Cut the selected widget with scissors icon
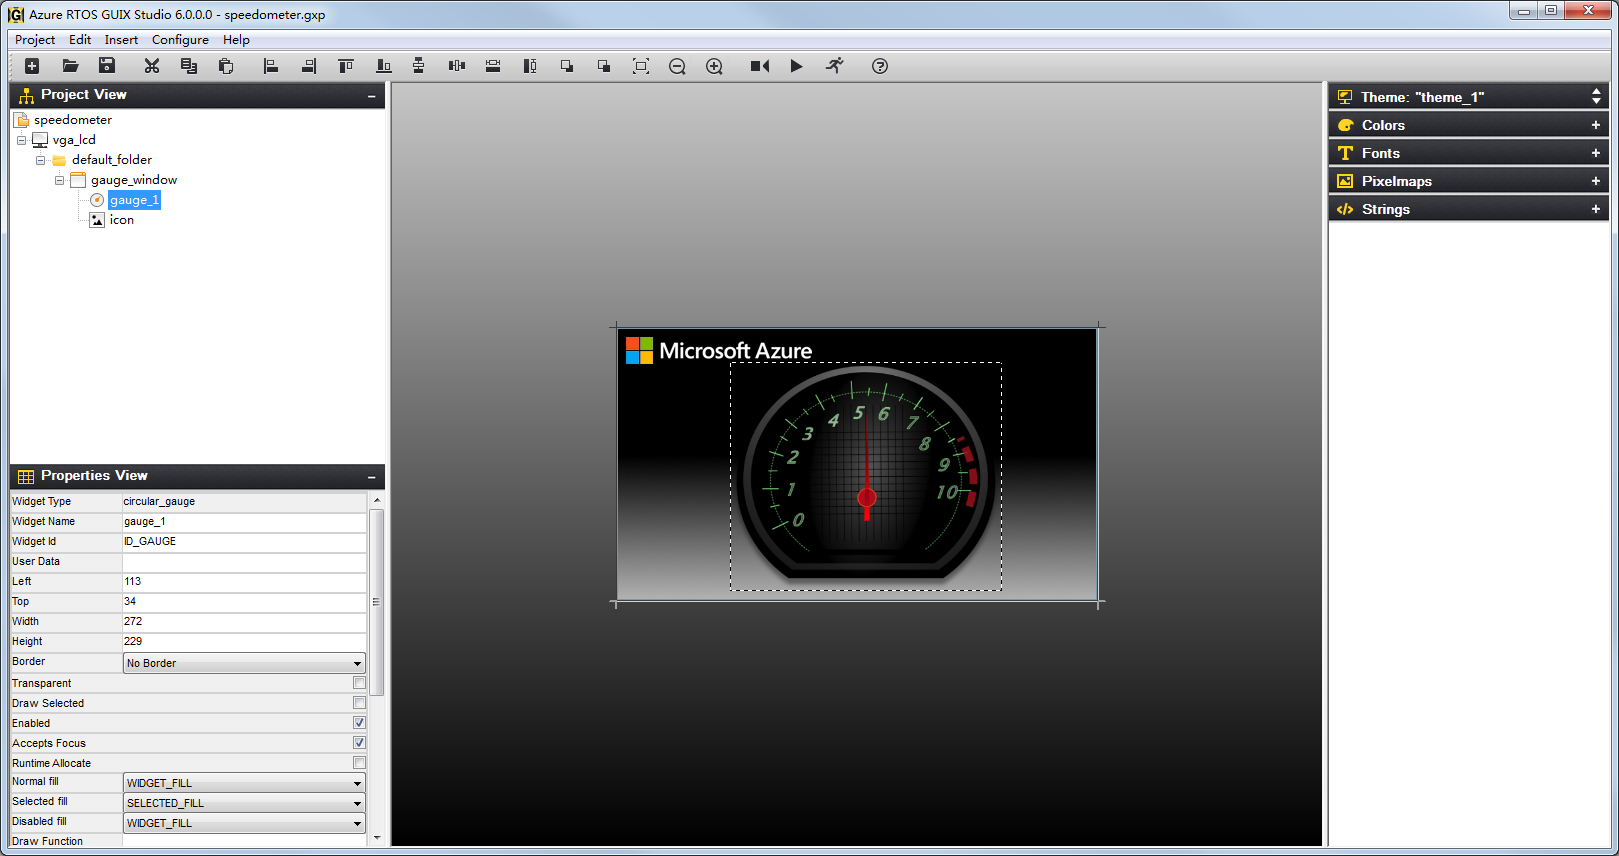Viewport: 1619px width, 856px height. pos(152,66)
